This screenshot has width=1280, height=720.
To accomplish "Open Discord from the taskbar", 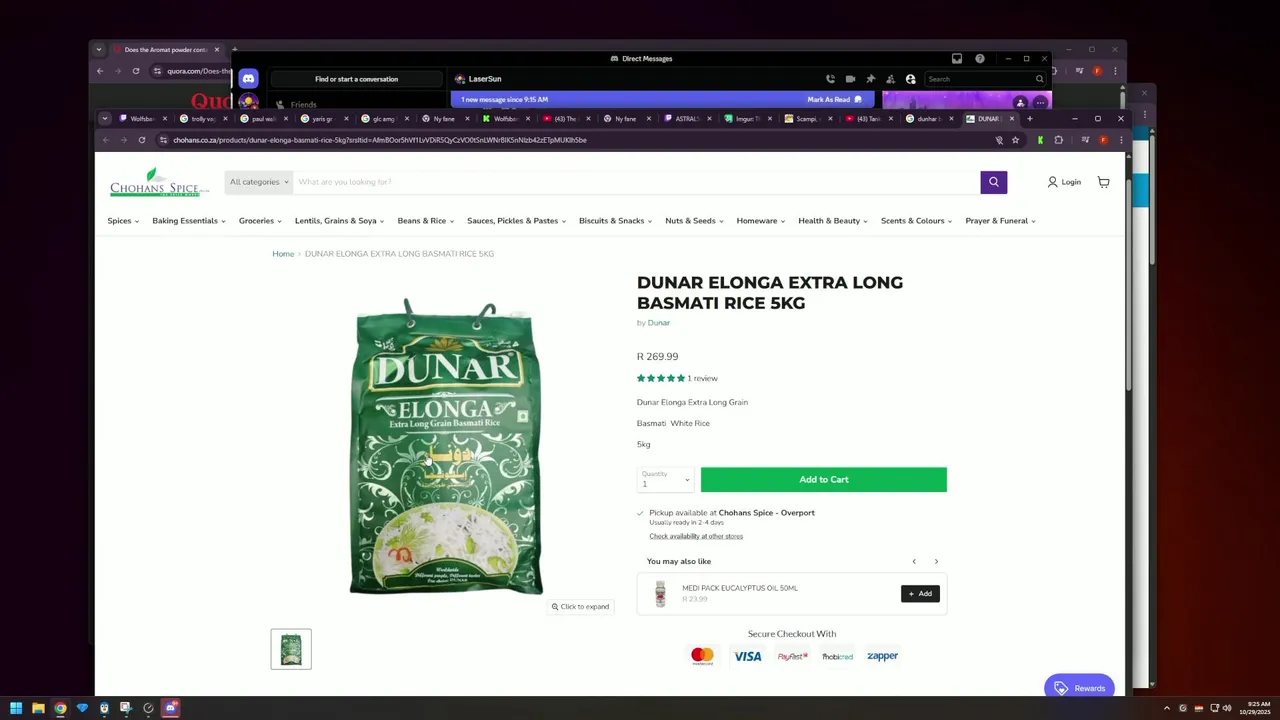I will (x=171, y=708).
